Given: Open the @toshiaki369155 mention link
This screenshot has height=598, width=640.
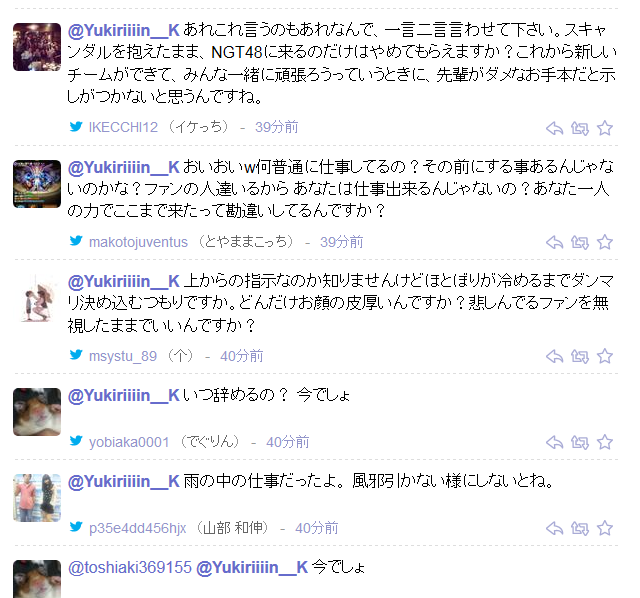Looking at the screenshot, I should point(130,567).
